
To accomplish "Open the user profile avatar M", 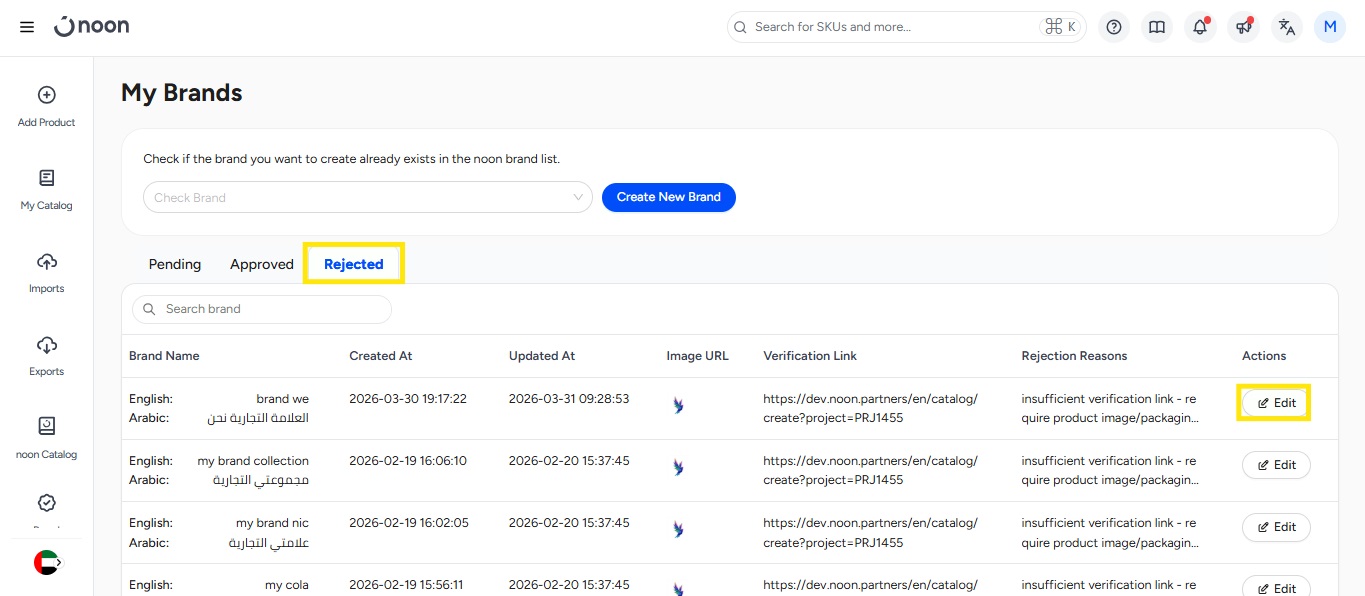I will pos(1330,27).
